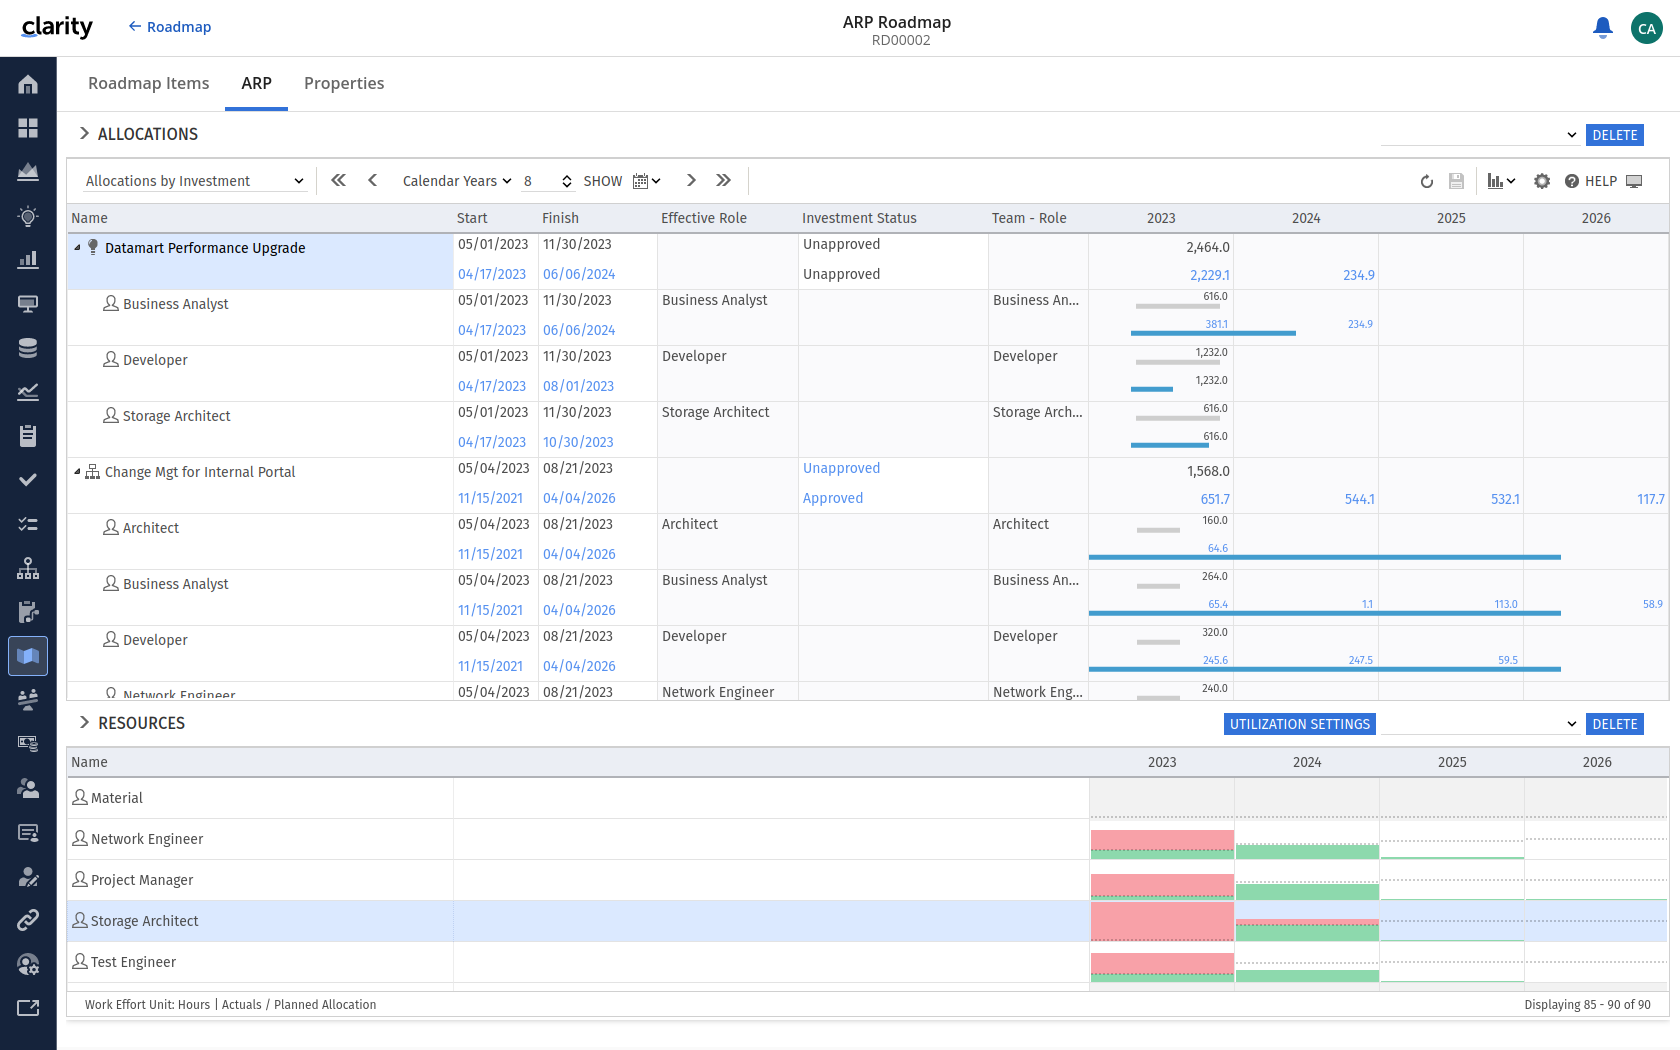Screen dimensions: 1680x1050
Task: Open UTILIZATION SETTINGS
Action: pyautogui.click(x=1300, y=724)
